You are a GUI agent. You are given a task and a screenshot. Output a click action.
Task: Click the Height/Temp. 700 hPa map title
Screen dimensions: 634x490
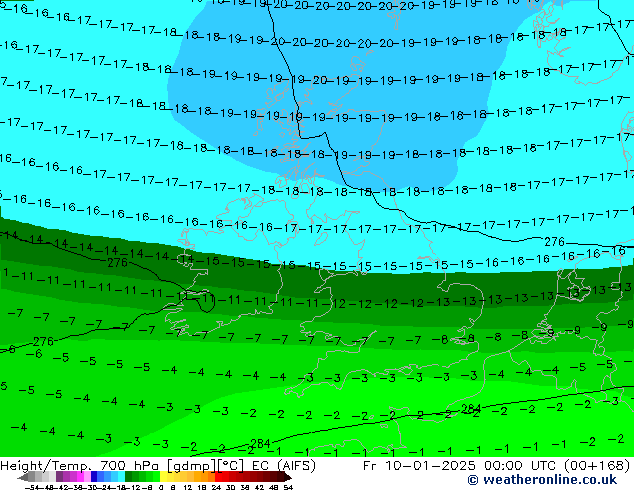[x=82, y=466]
